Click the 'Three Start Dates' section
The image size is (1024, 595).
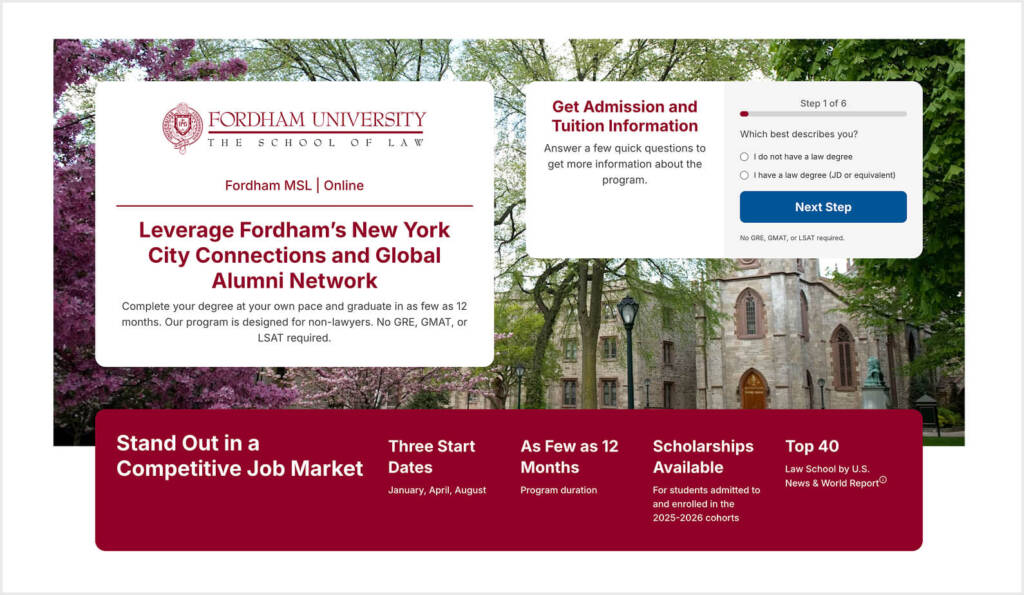point(432,457)
